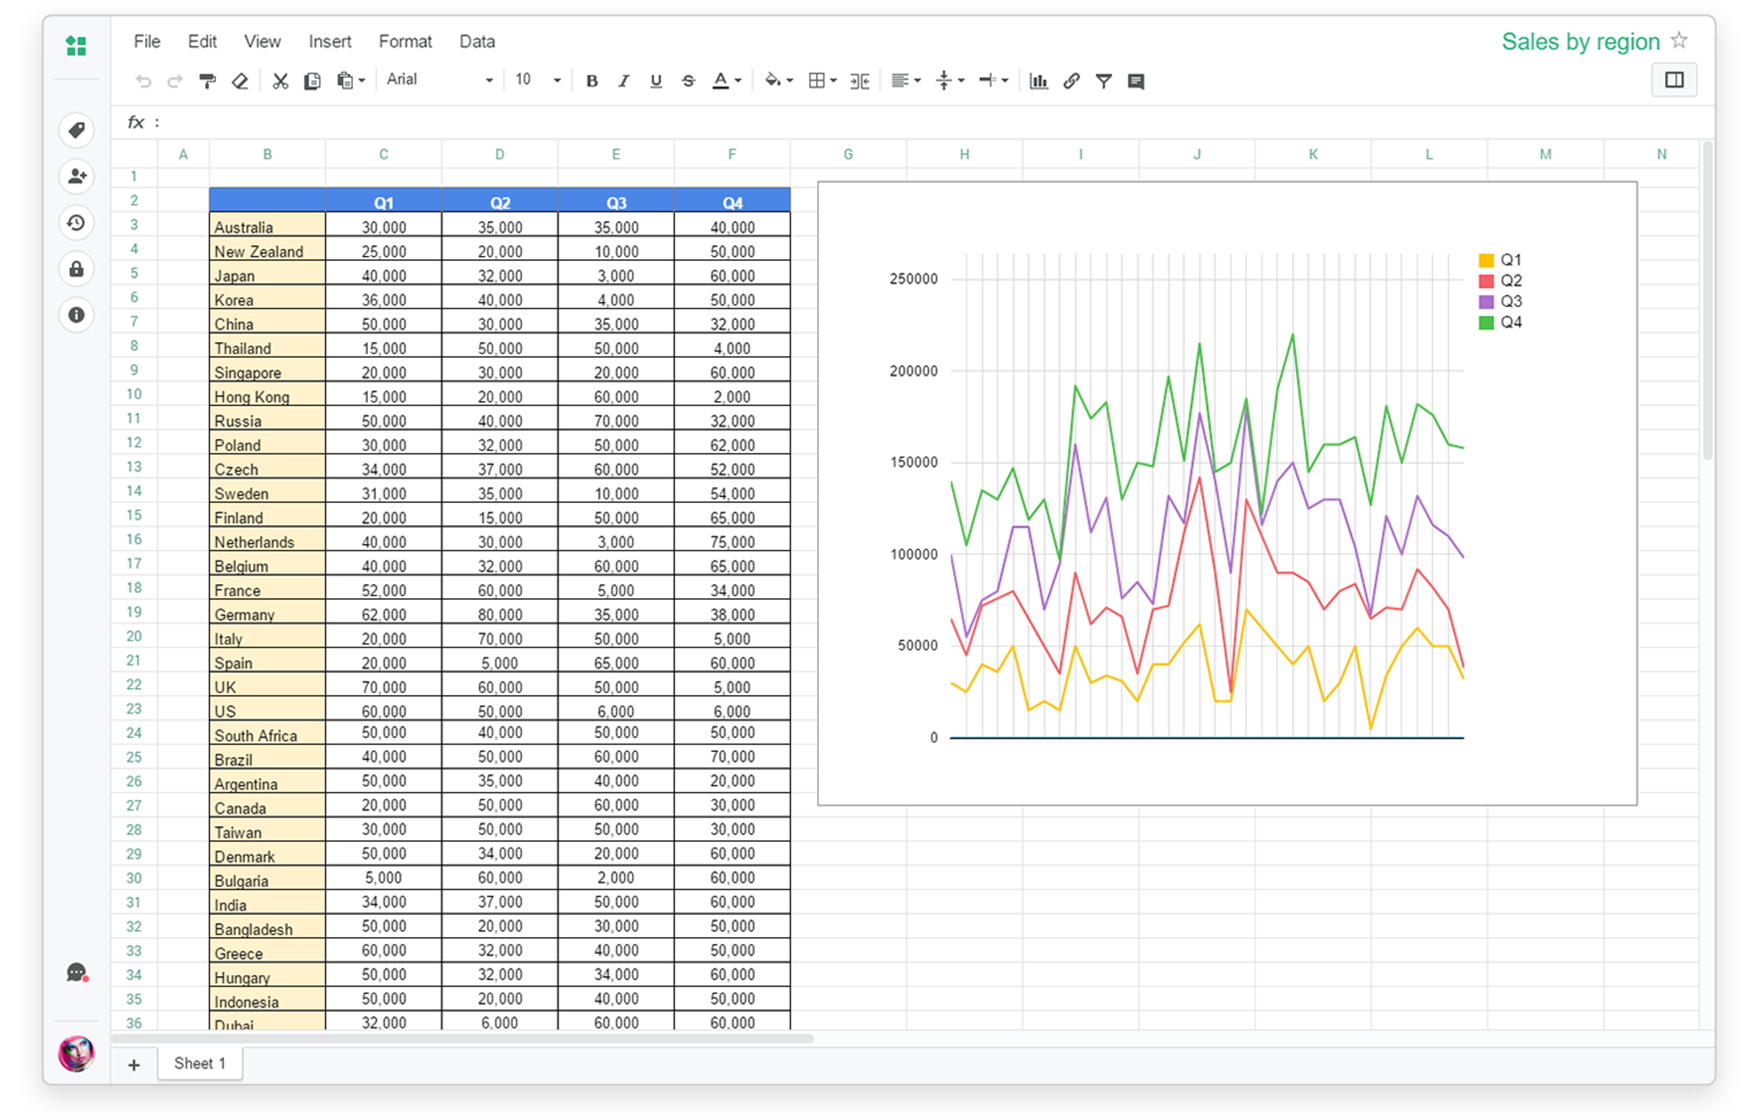Toggle strikethrough formatting

click(x=688, y=81)
